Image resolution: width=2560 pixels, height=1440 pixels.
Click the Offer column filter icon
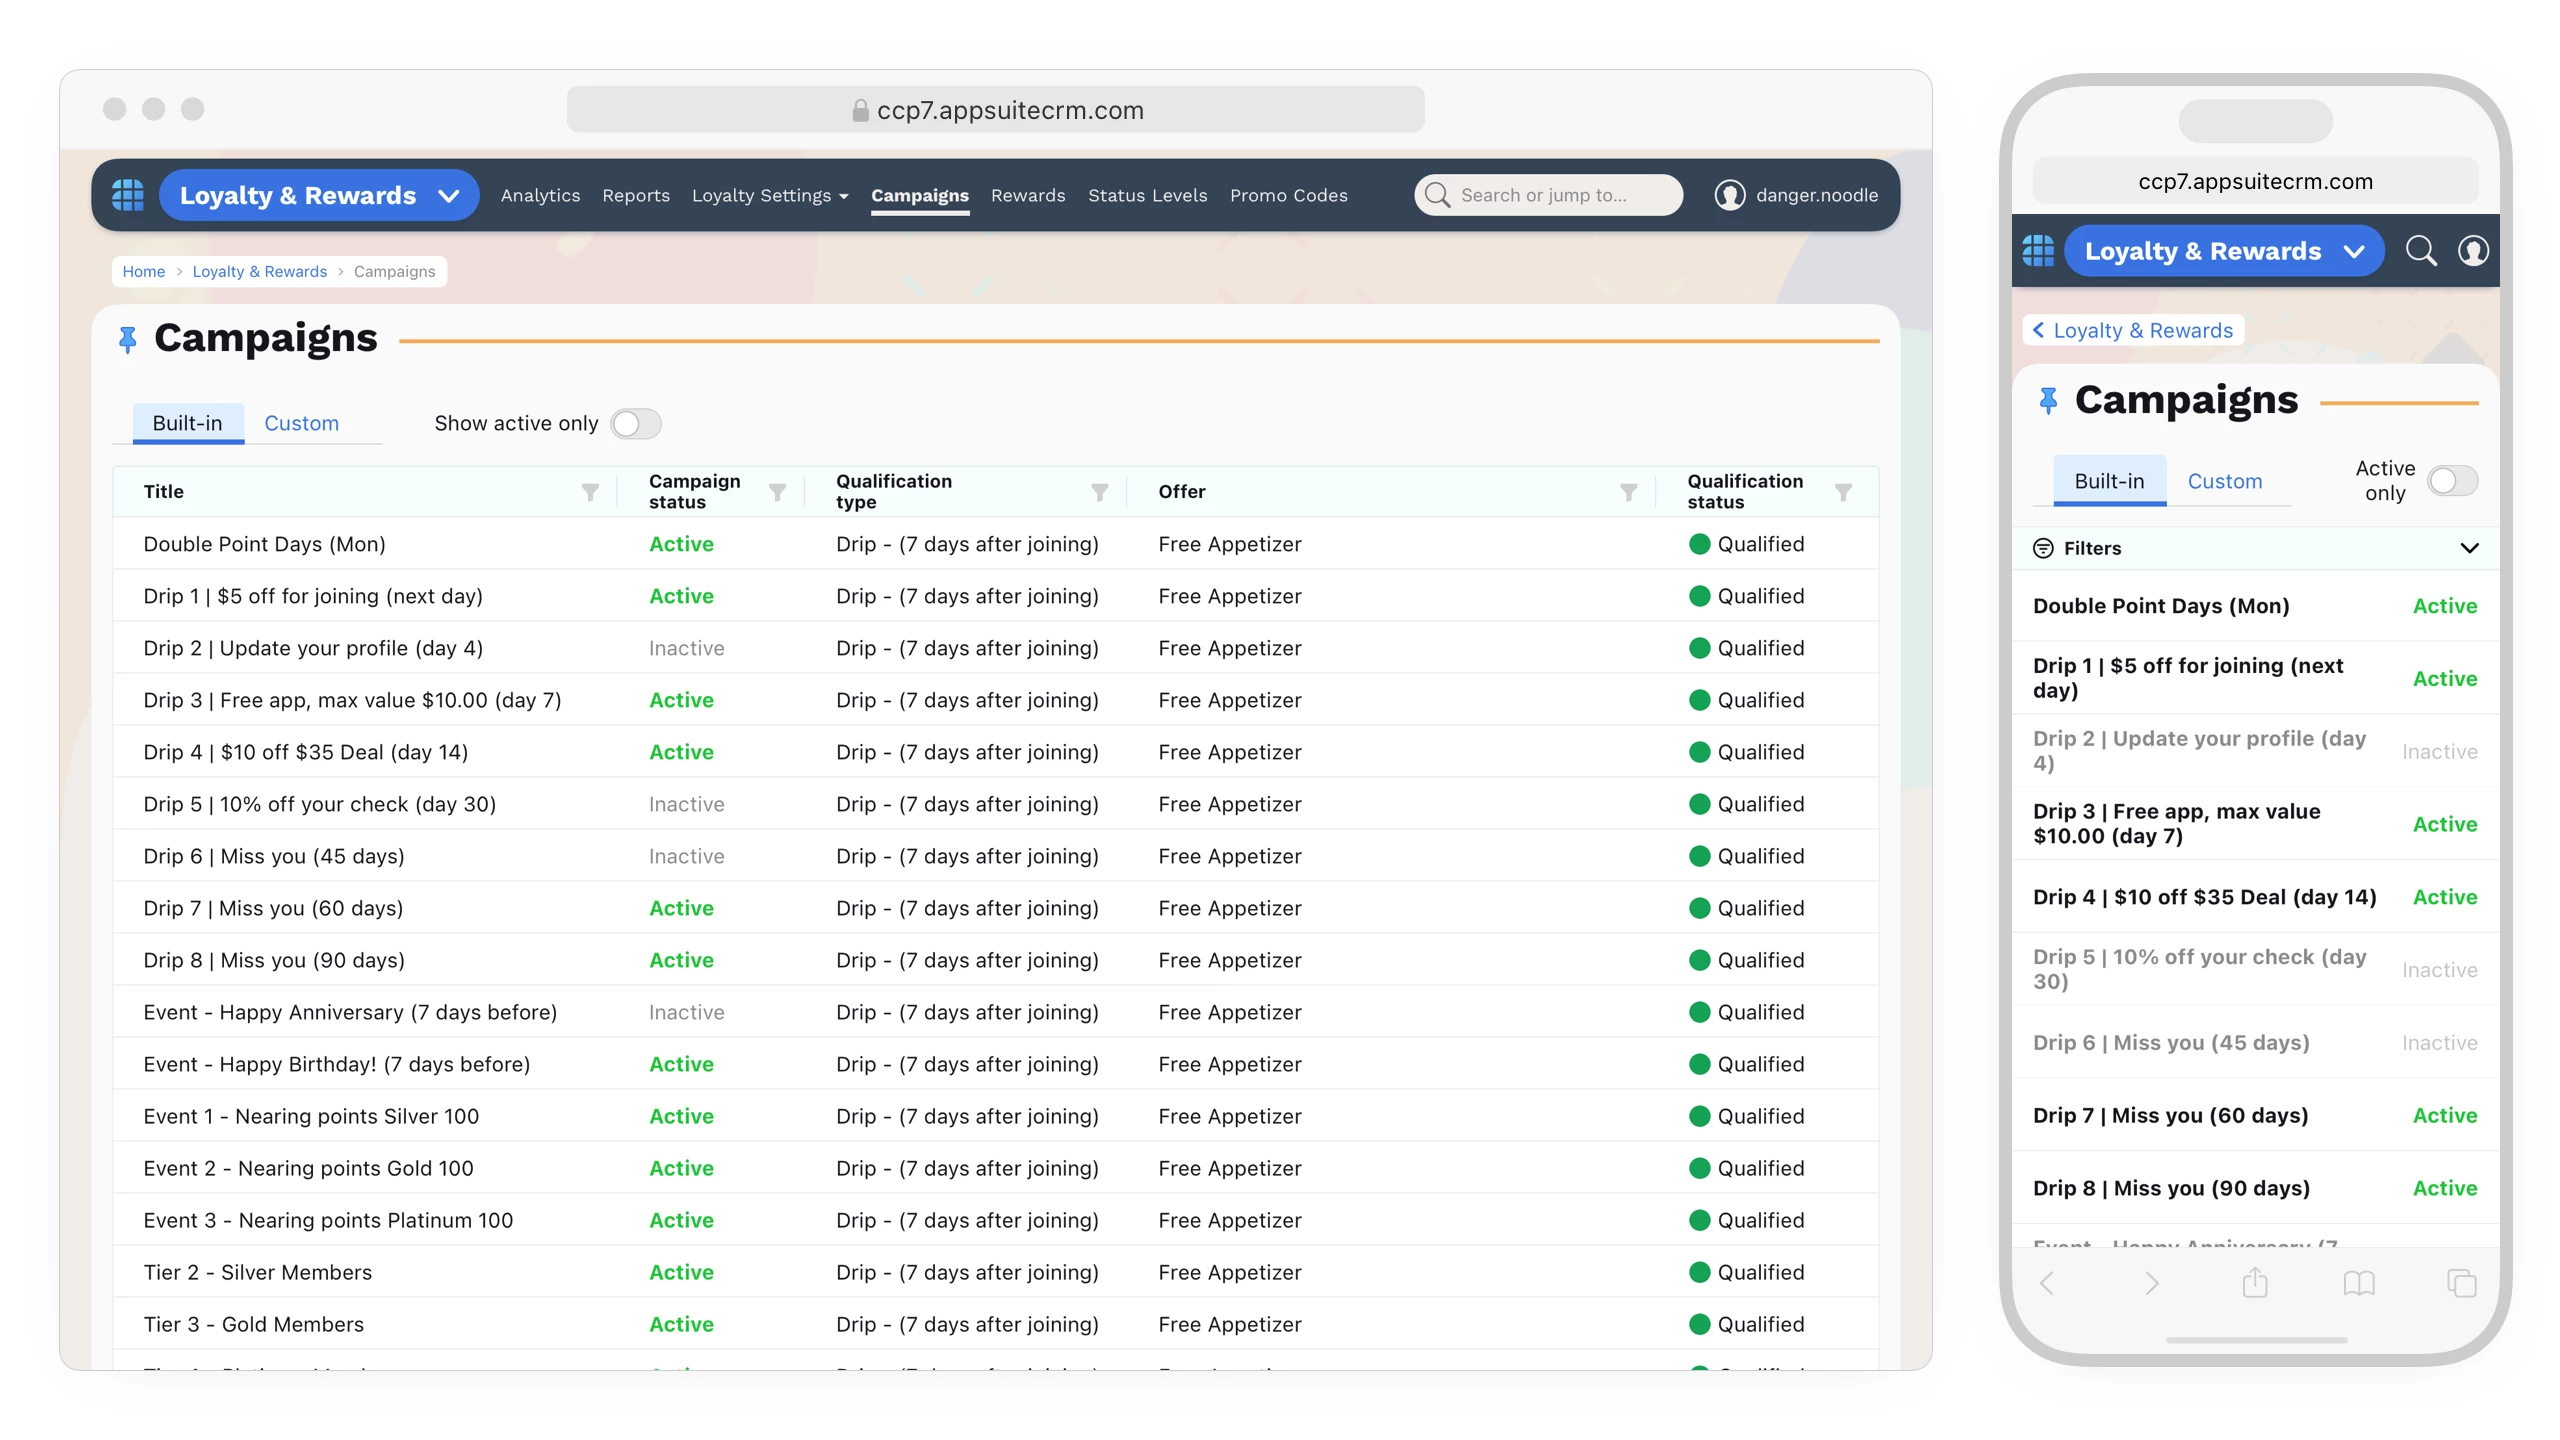[1628, 492]
